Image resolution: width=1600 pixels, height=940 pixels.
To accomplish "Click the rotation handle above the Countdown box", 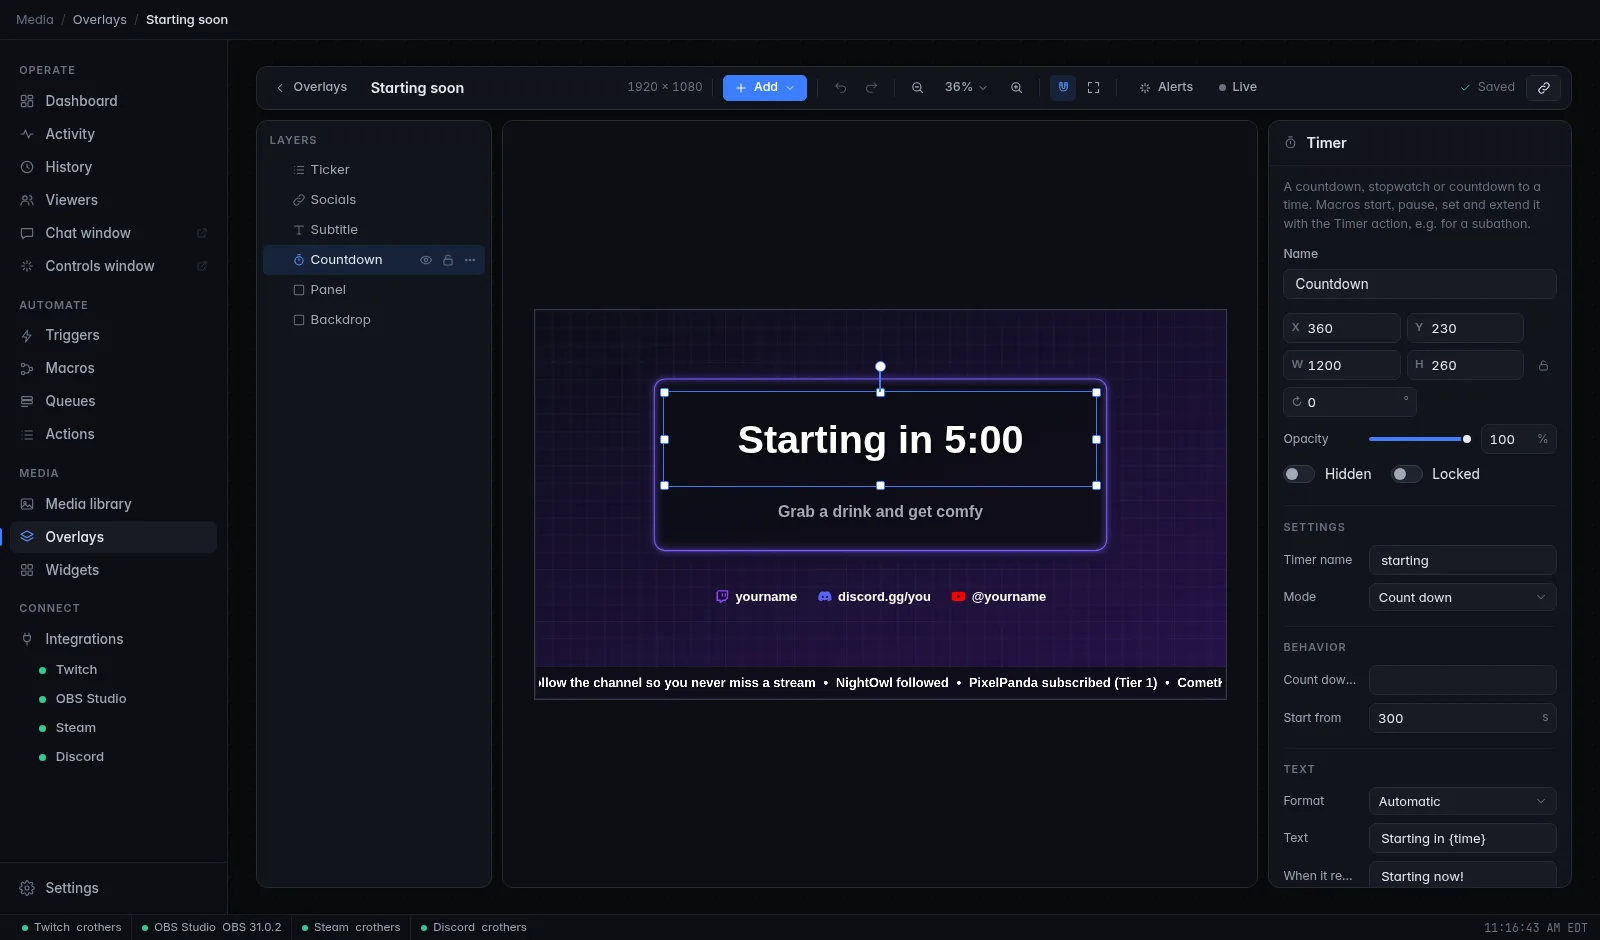I will [x=880, y=367].
